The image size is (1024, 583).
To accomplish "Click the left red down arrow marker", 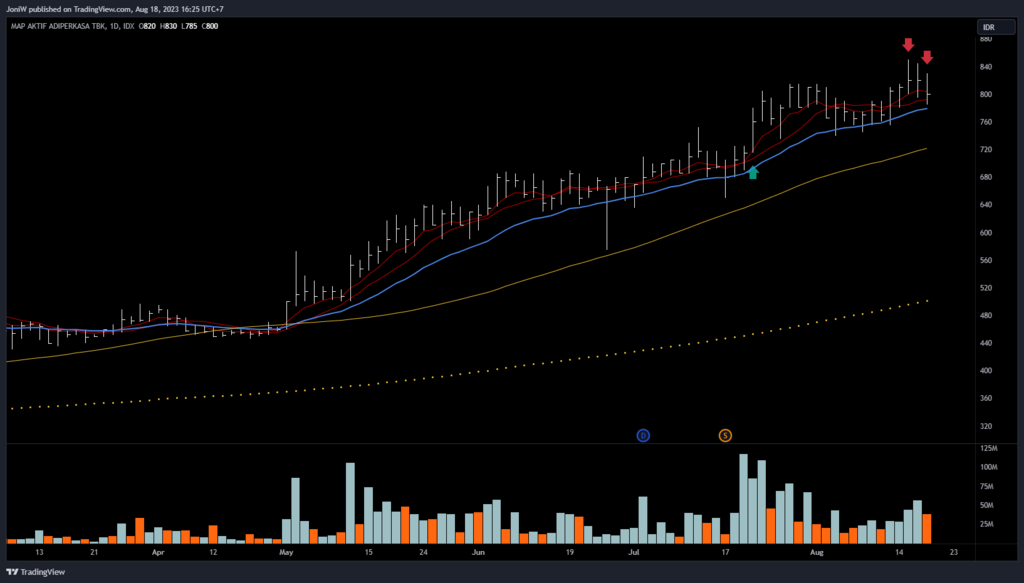I will point(908,44).
